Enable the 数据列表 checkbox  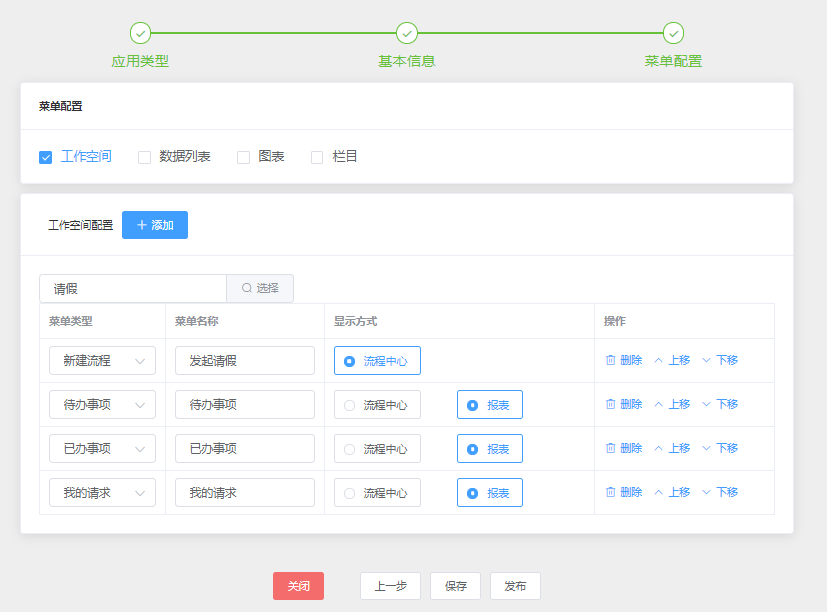click(144, 157)
